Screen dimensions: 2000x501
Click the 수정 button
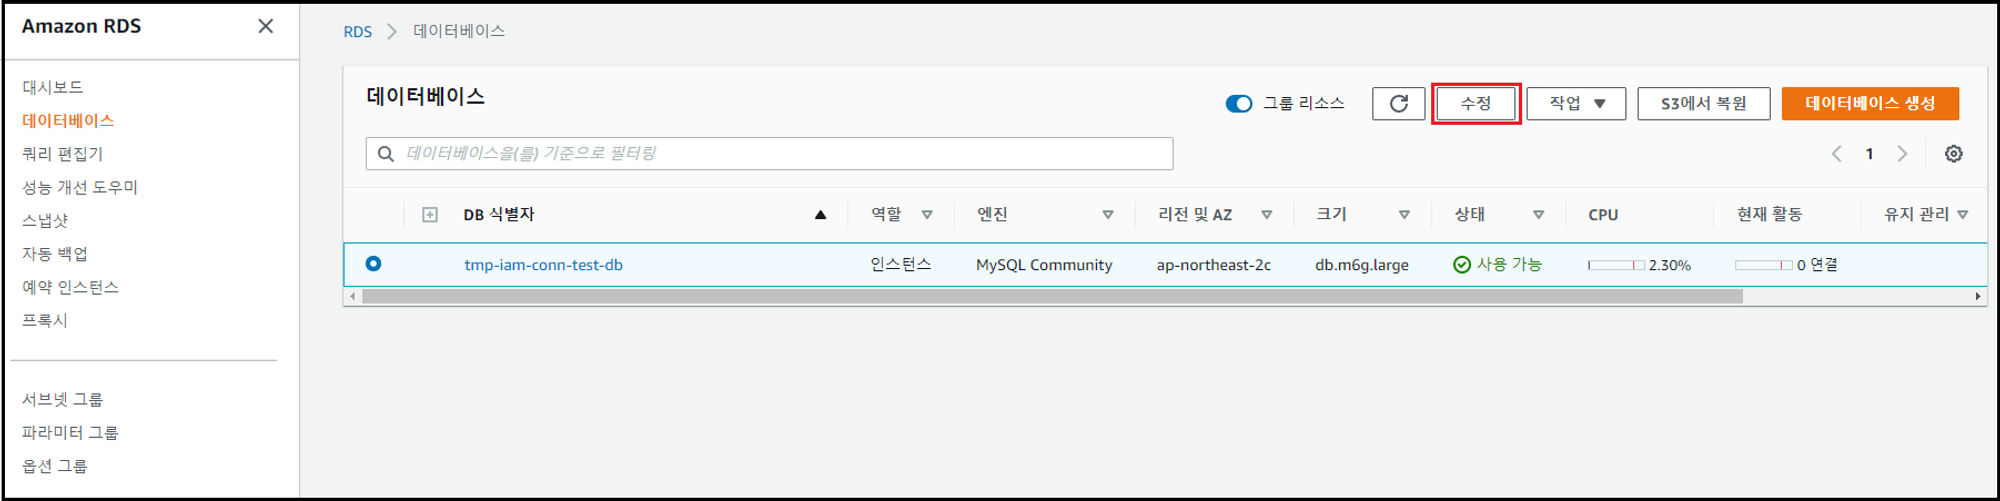click(x=1476, y=103)
